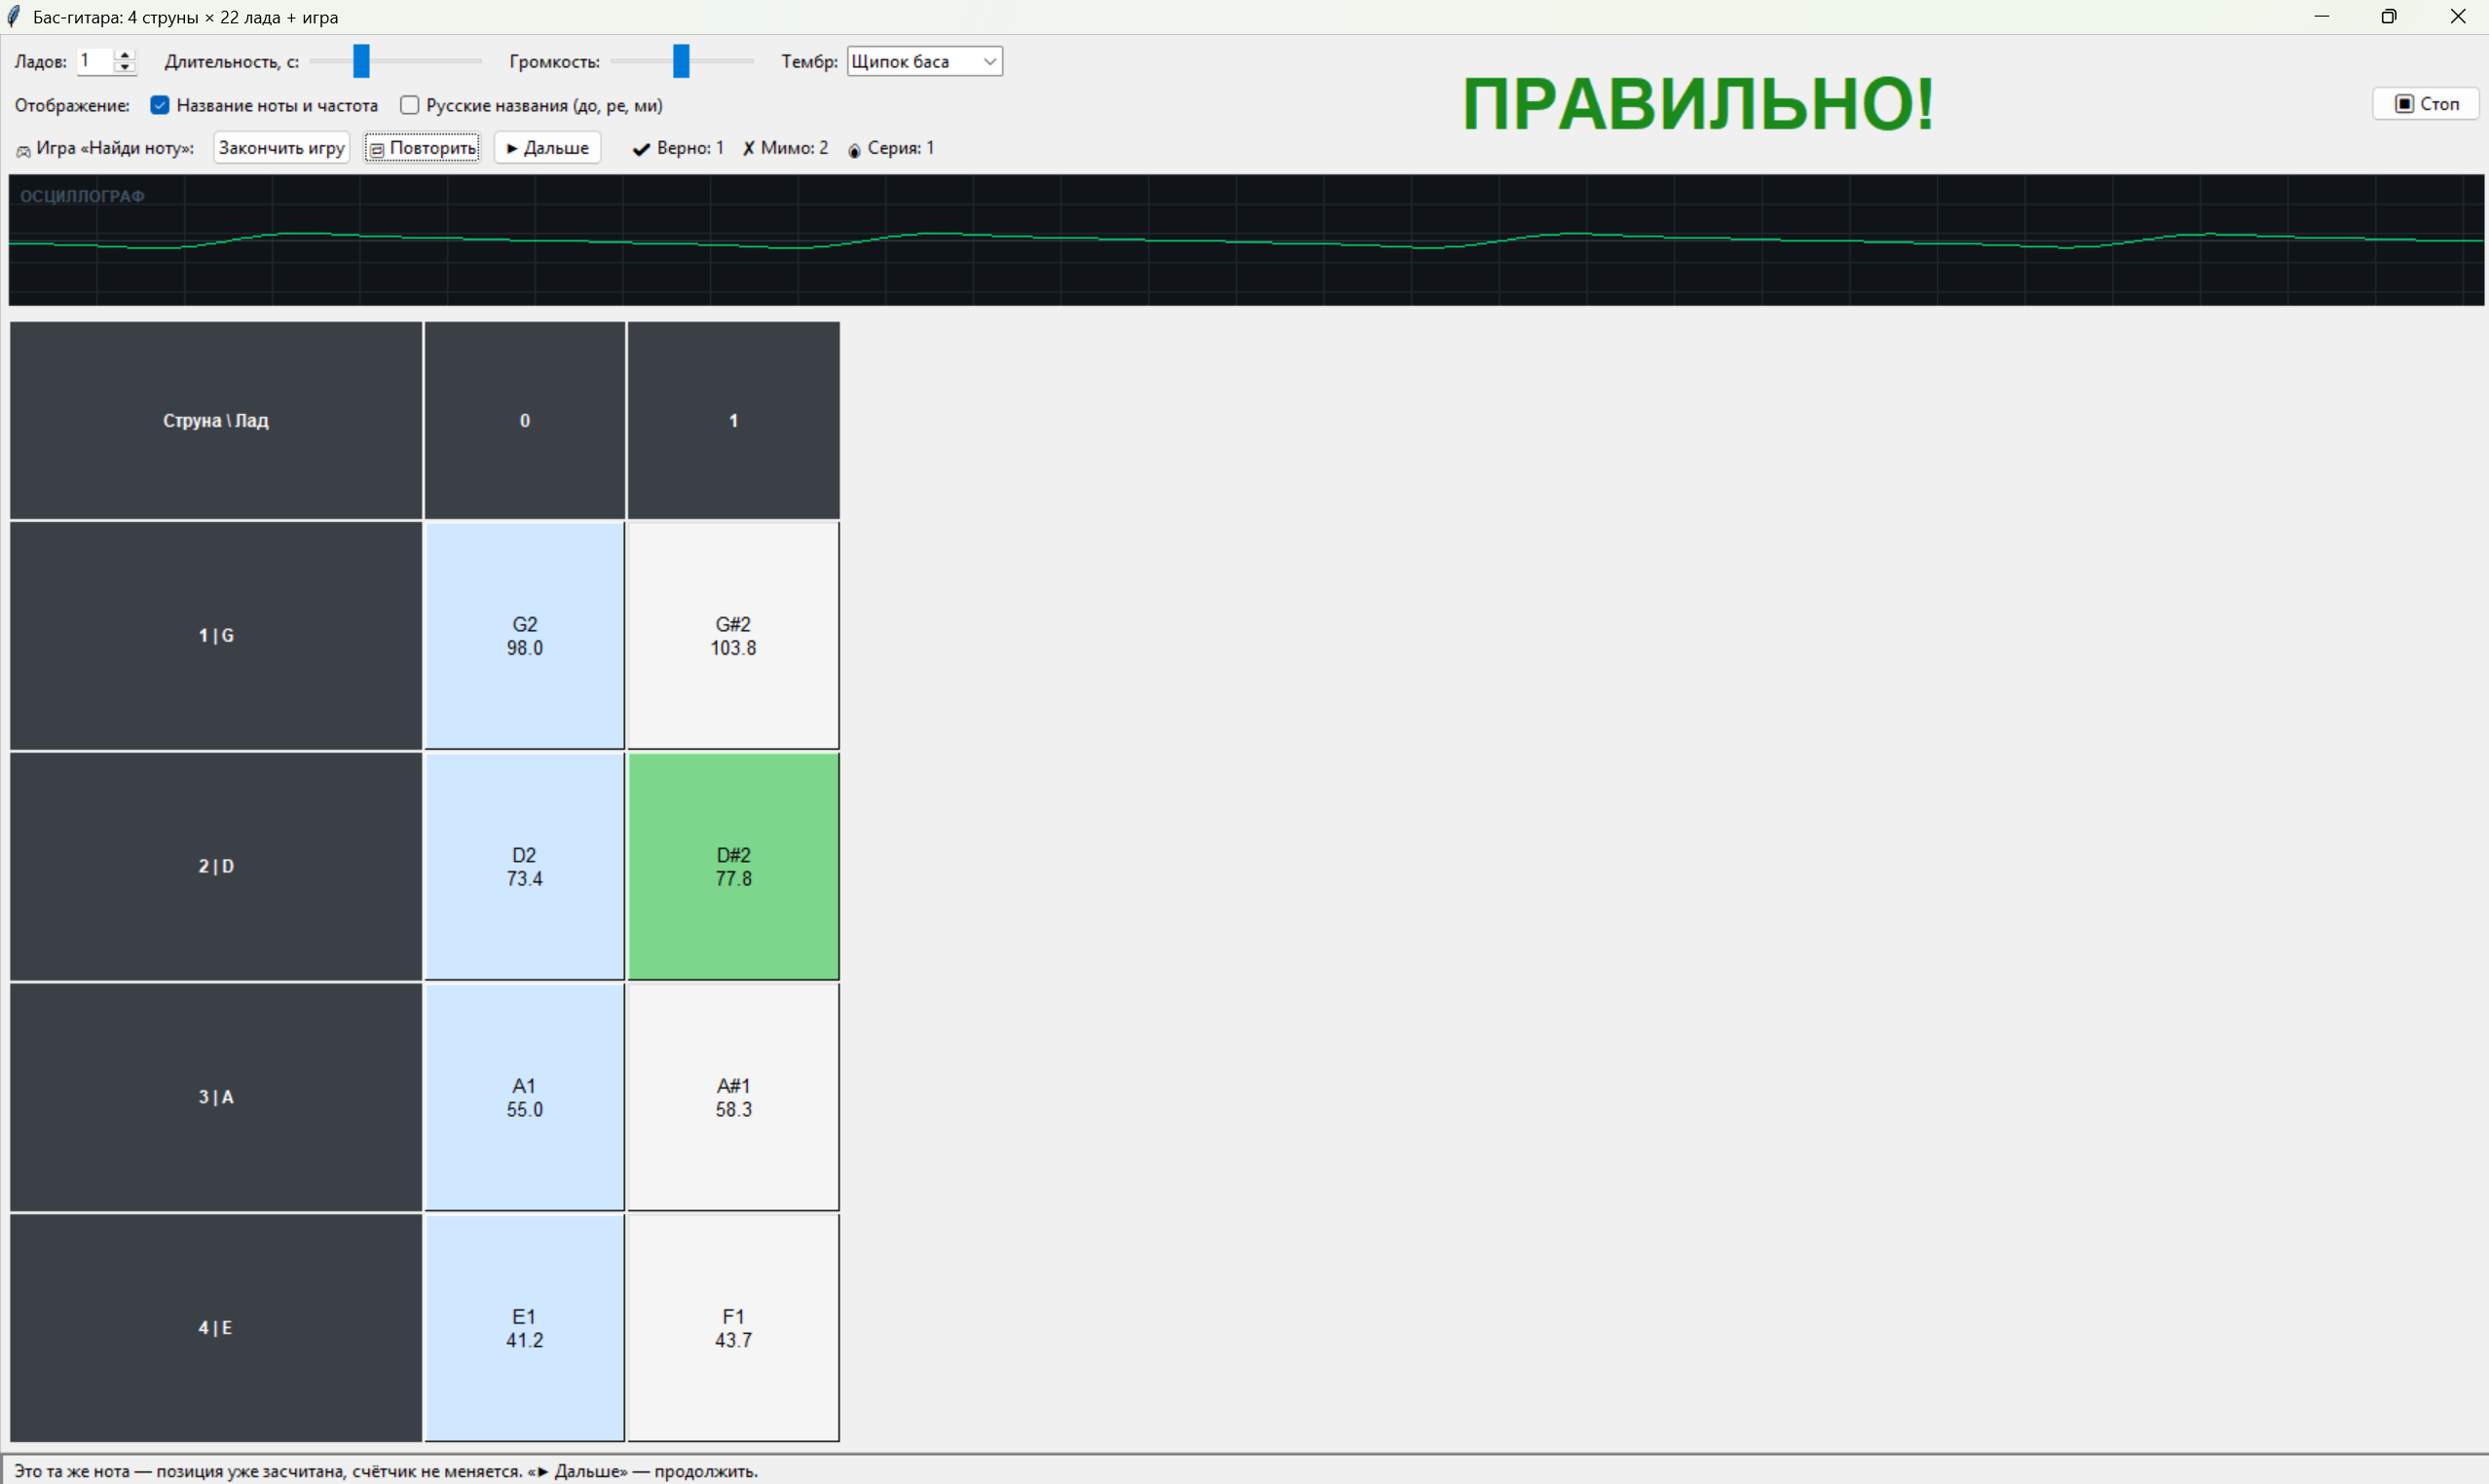Click the «1 | G» string row header
2489x1484 pixels.
pos(216,636)
